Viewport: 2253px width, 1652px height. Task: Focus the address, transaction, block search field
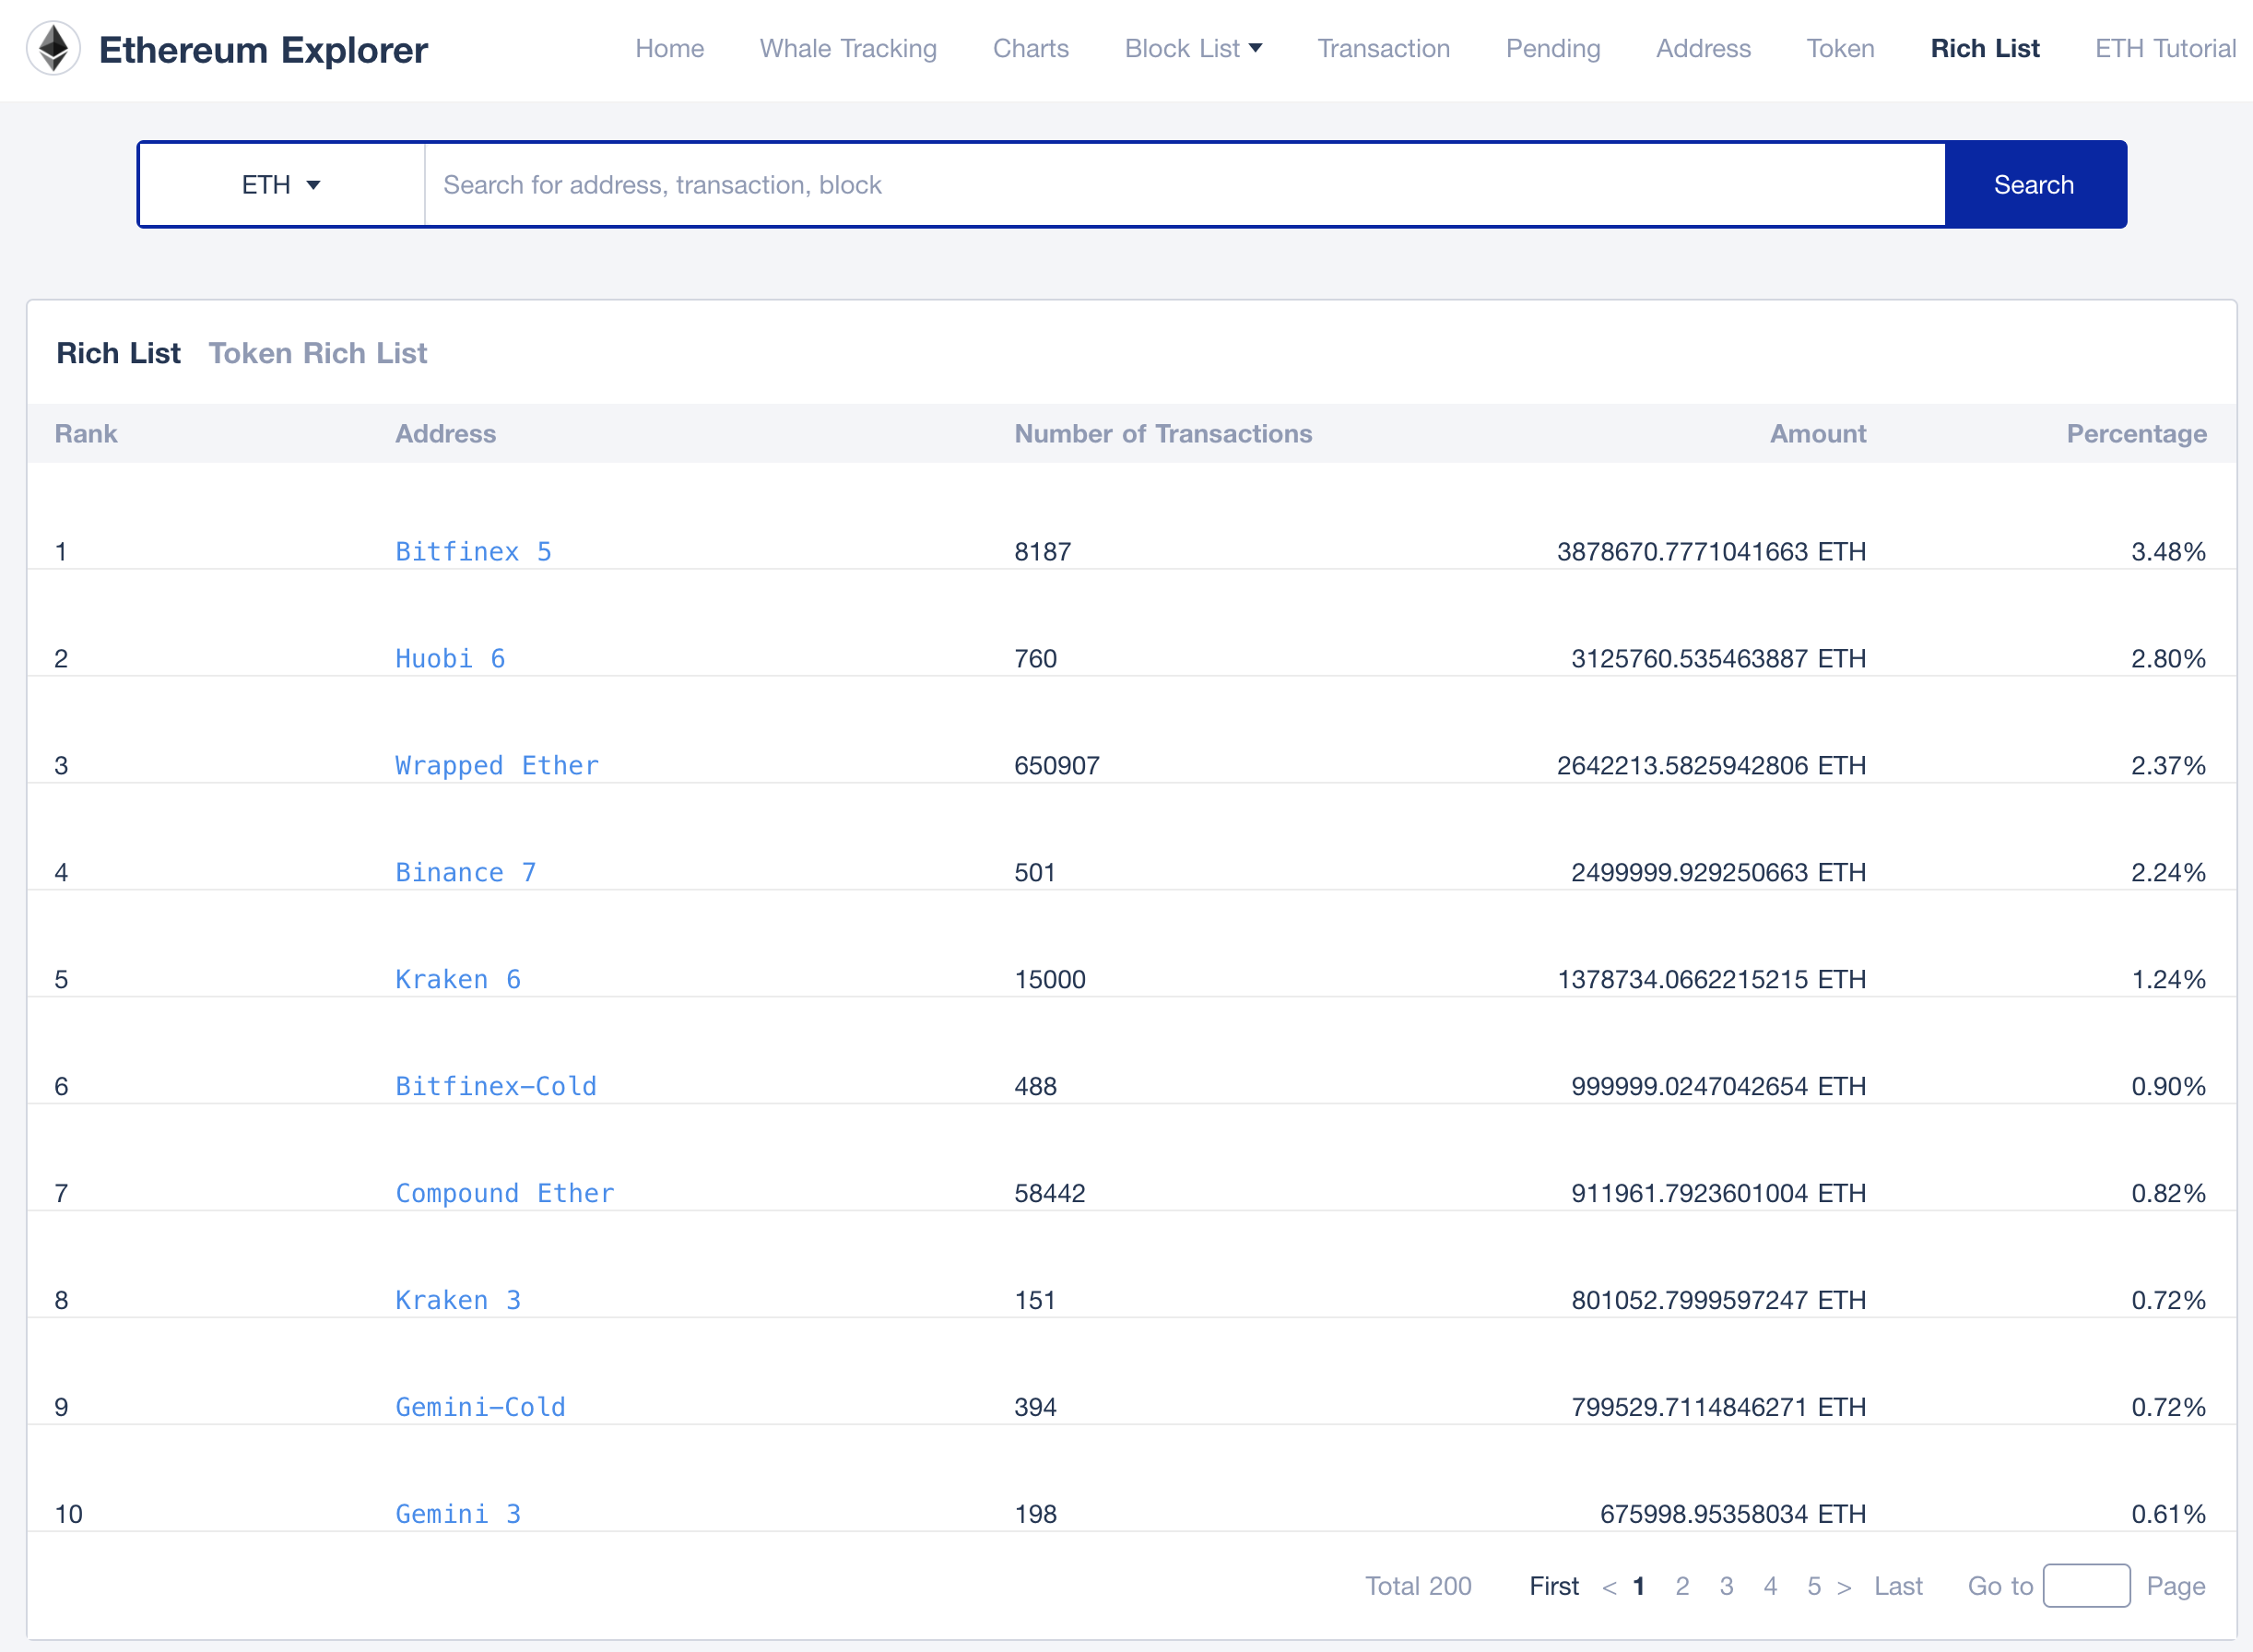(x=1185, y=185)
